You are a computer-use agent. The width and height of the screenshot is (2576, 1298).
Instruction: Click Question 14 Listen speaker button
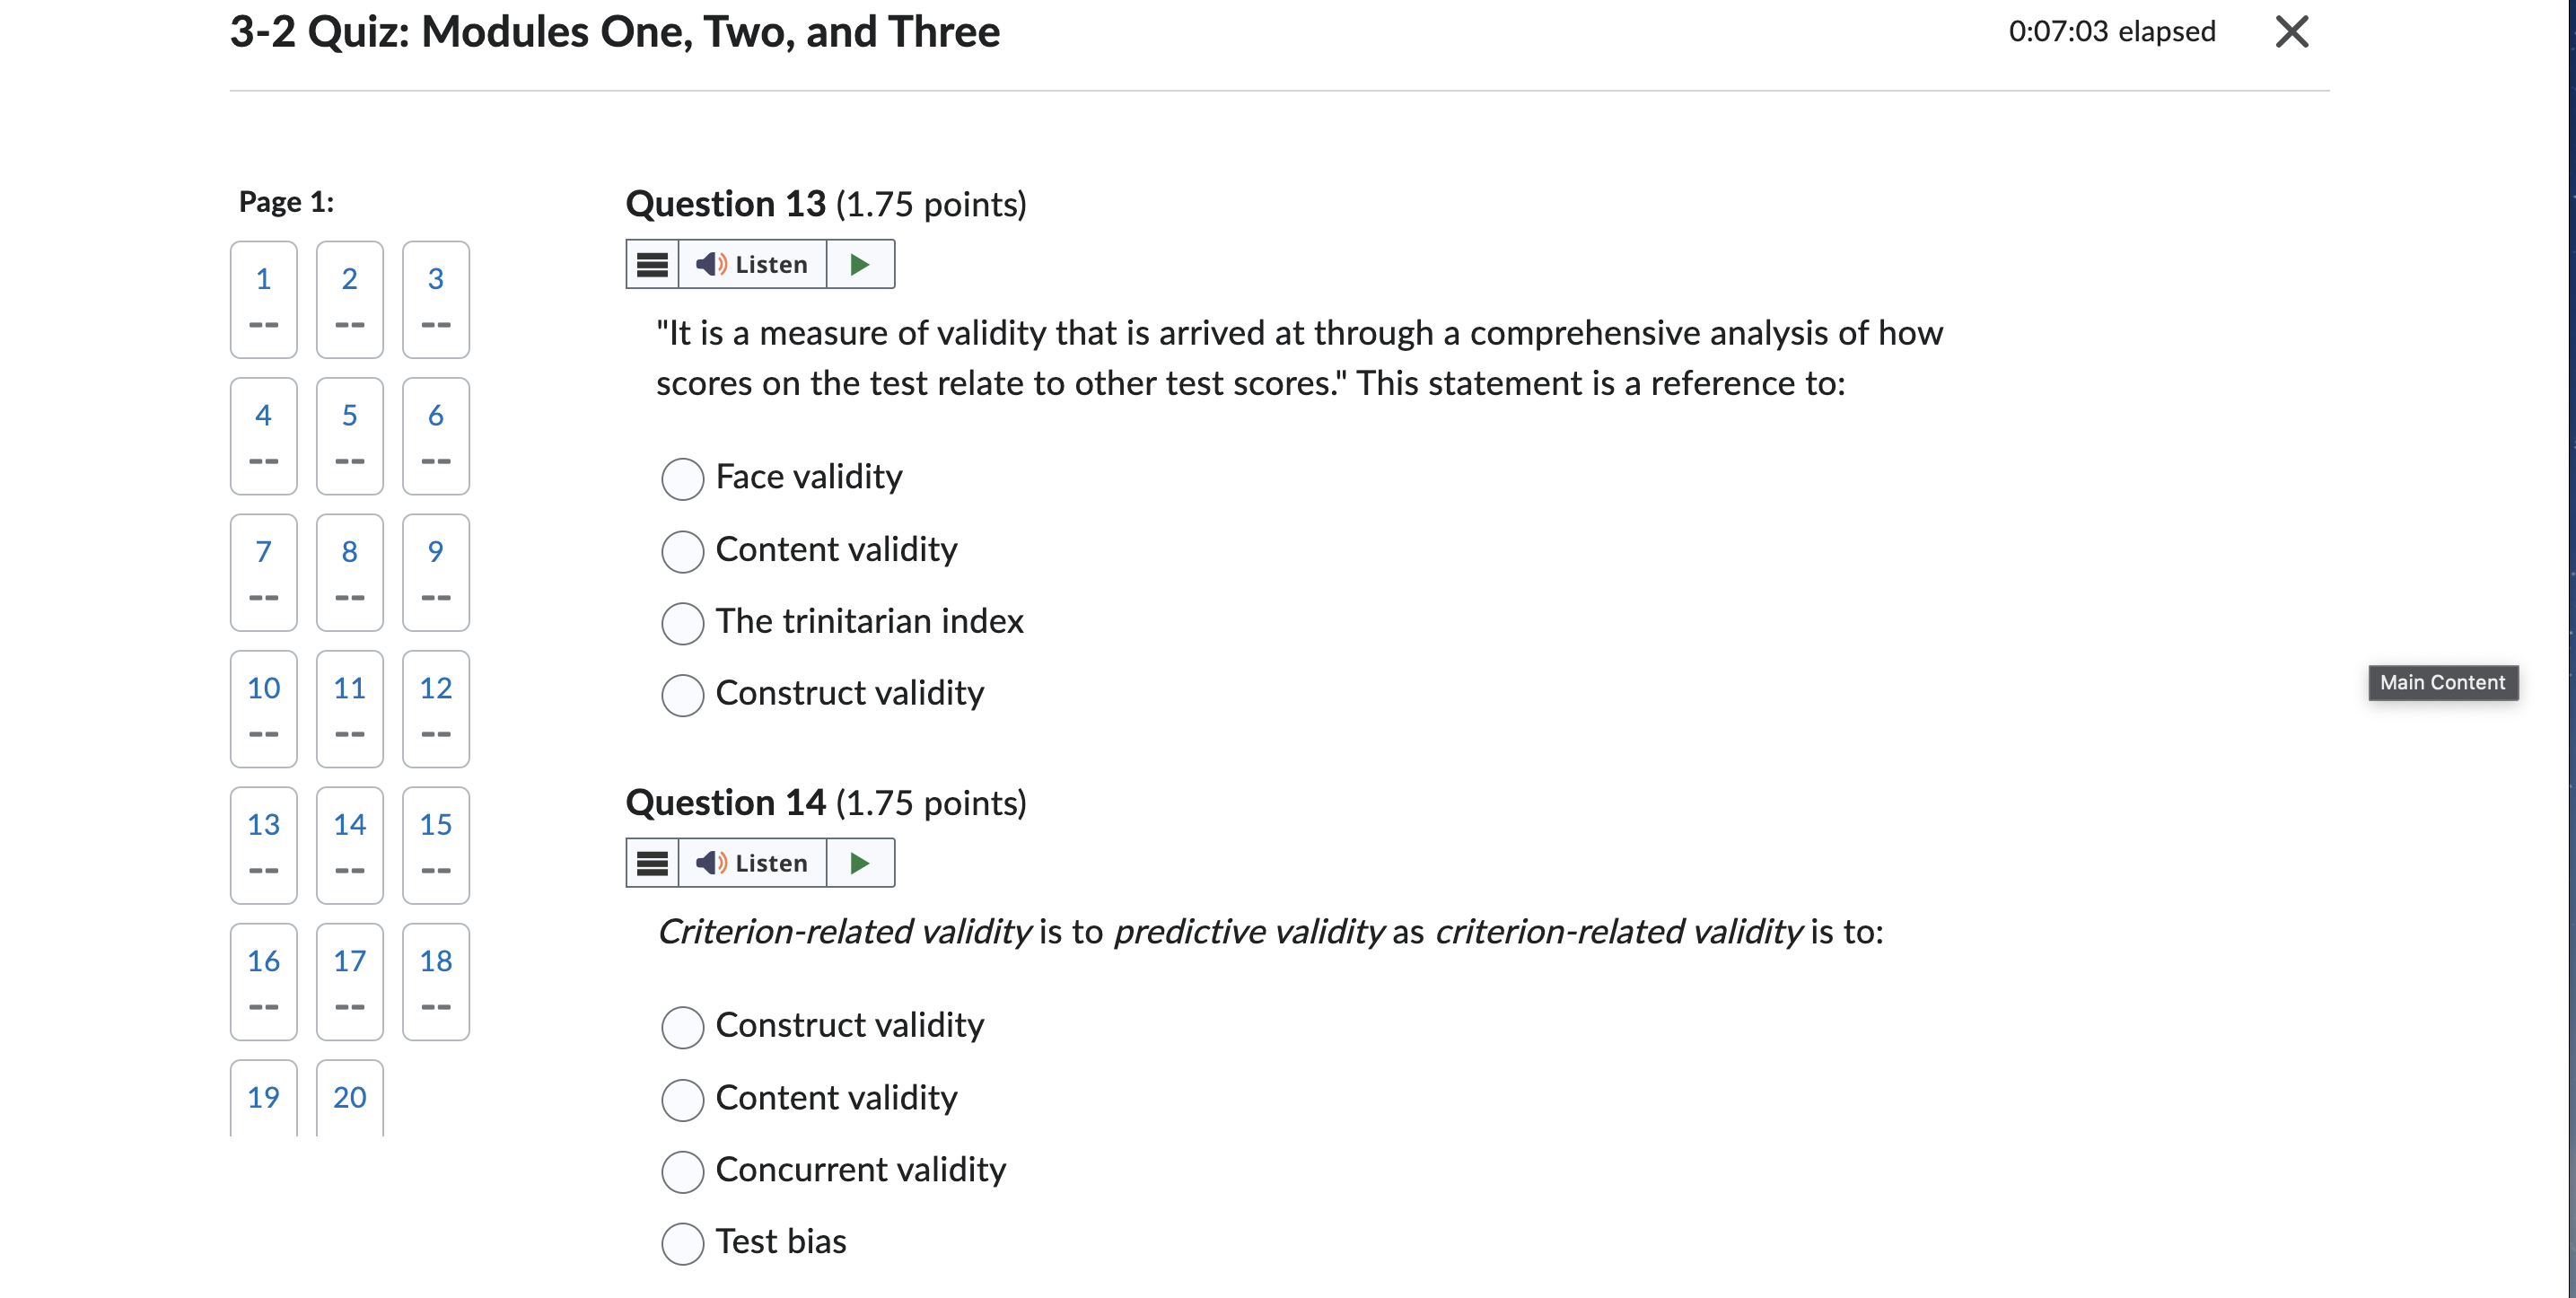(752, 863)
